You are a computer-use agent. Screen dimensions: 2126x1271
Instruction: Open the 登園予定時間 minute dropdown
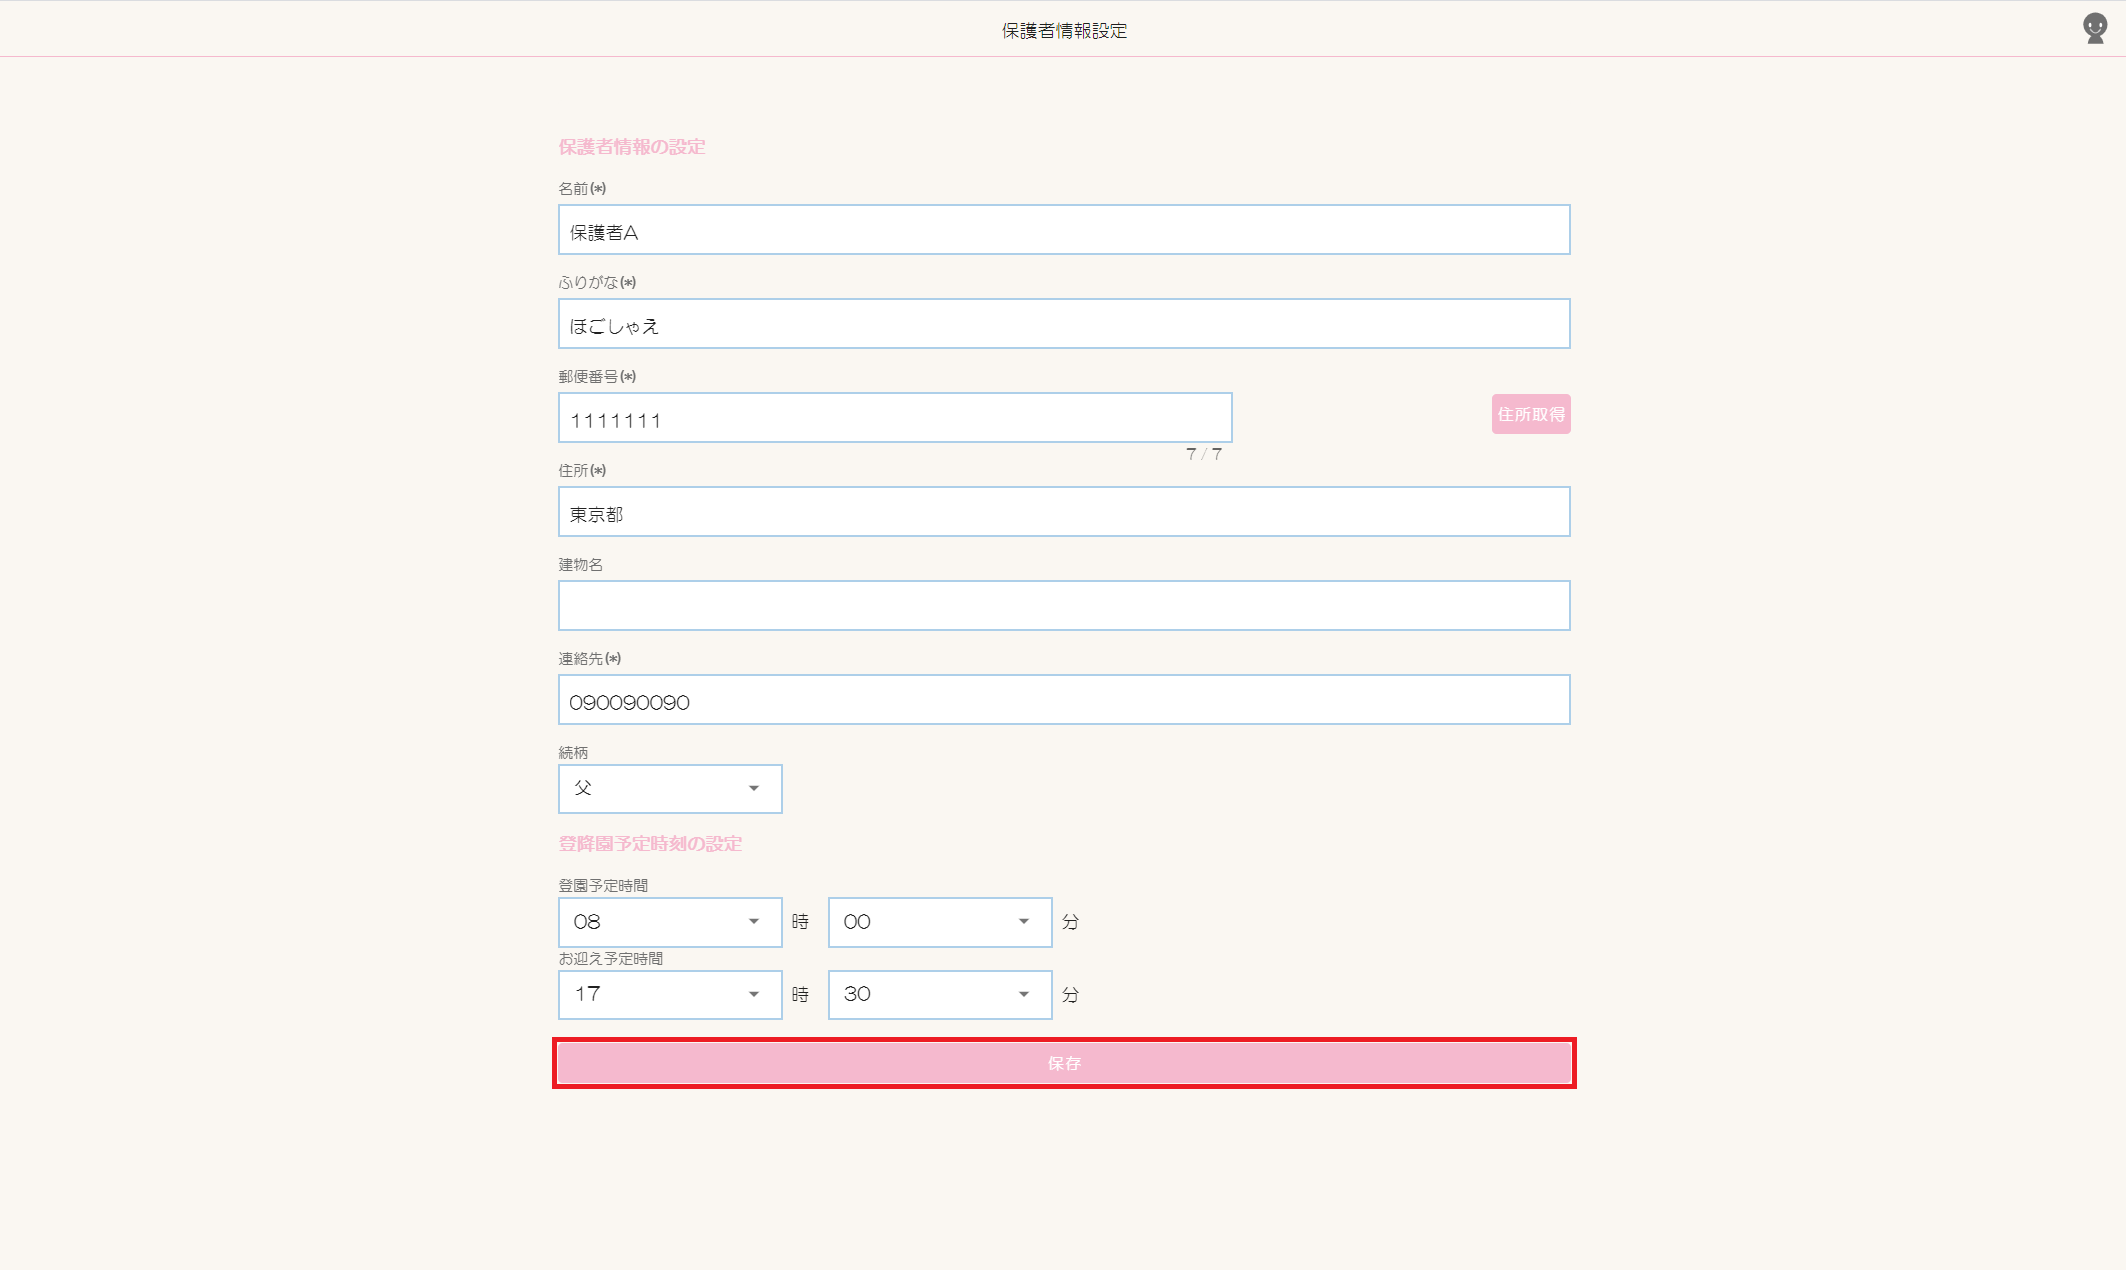[940, 922]
